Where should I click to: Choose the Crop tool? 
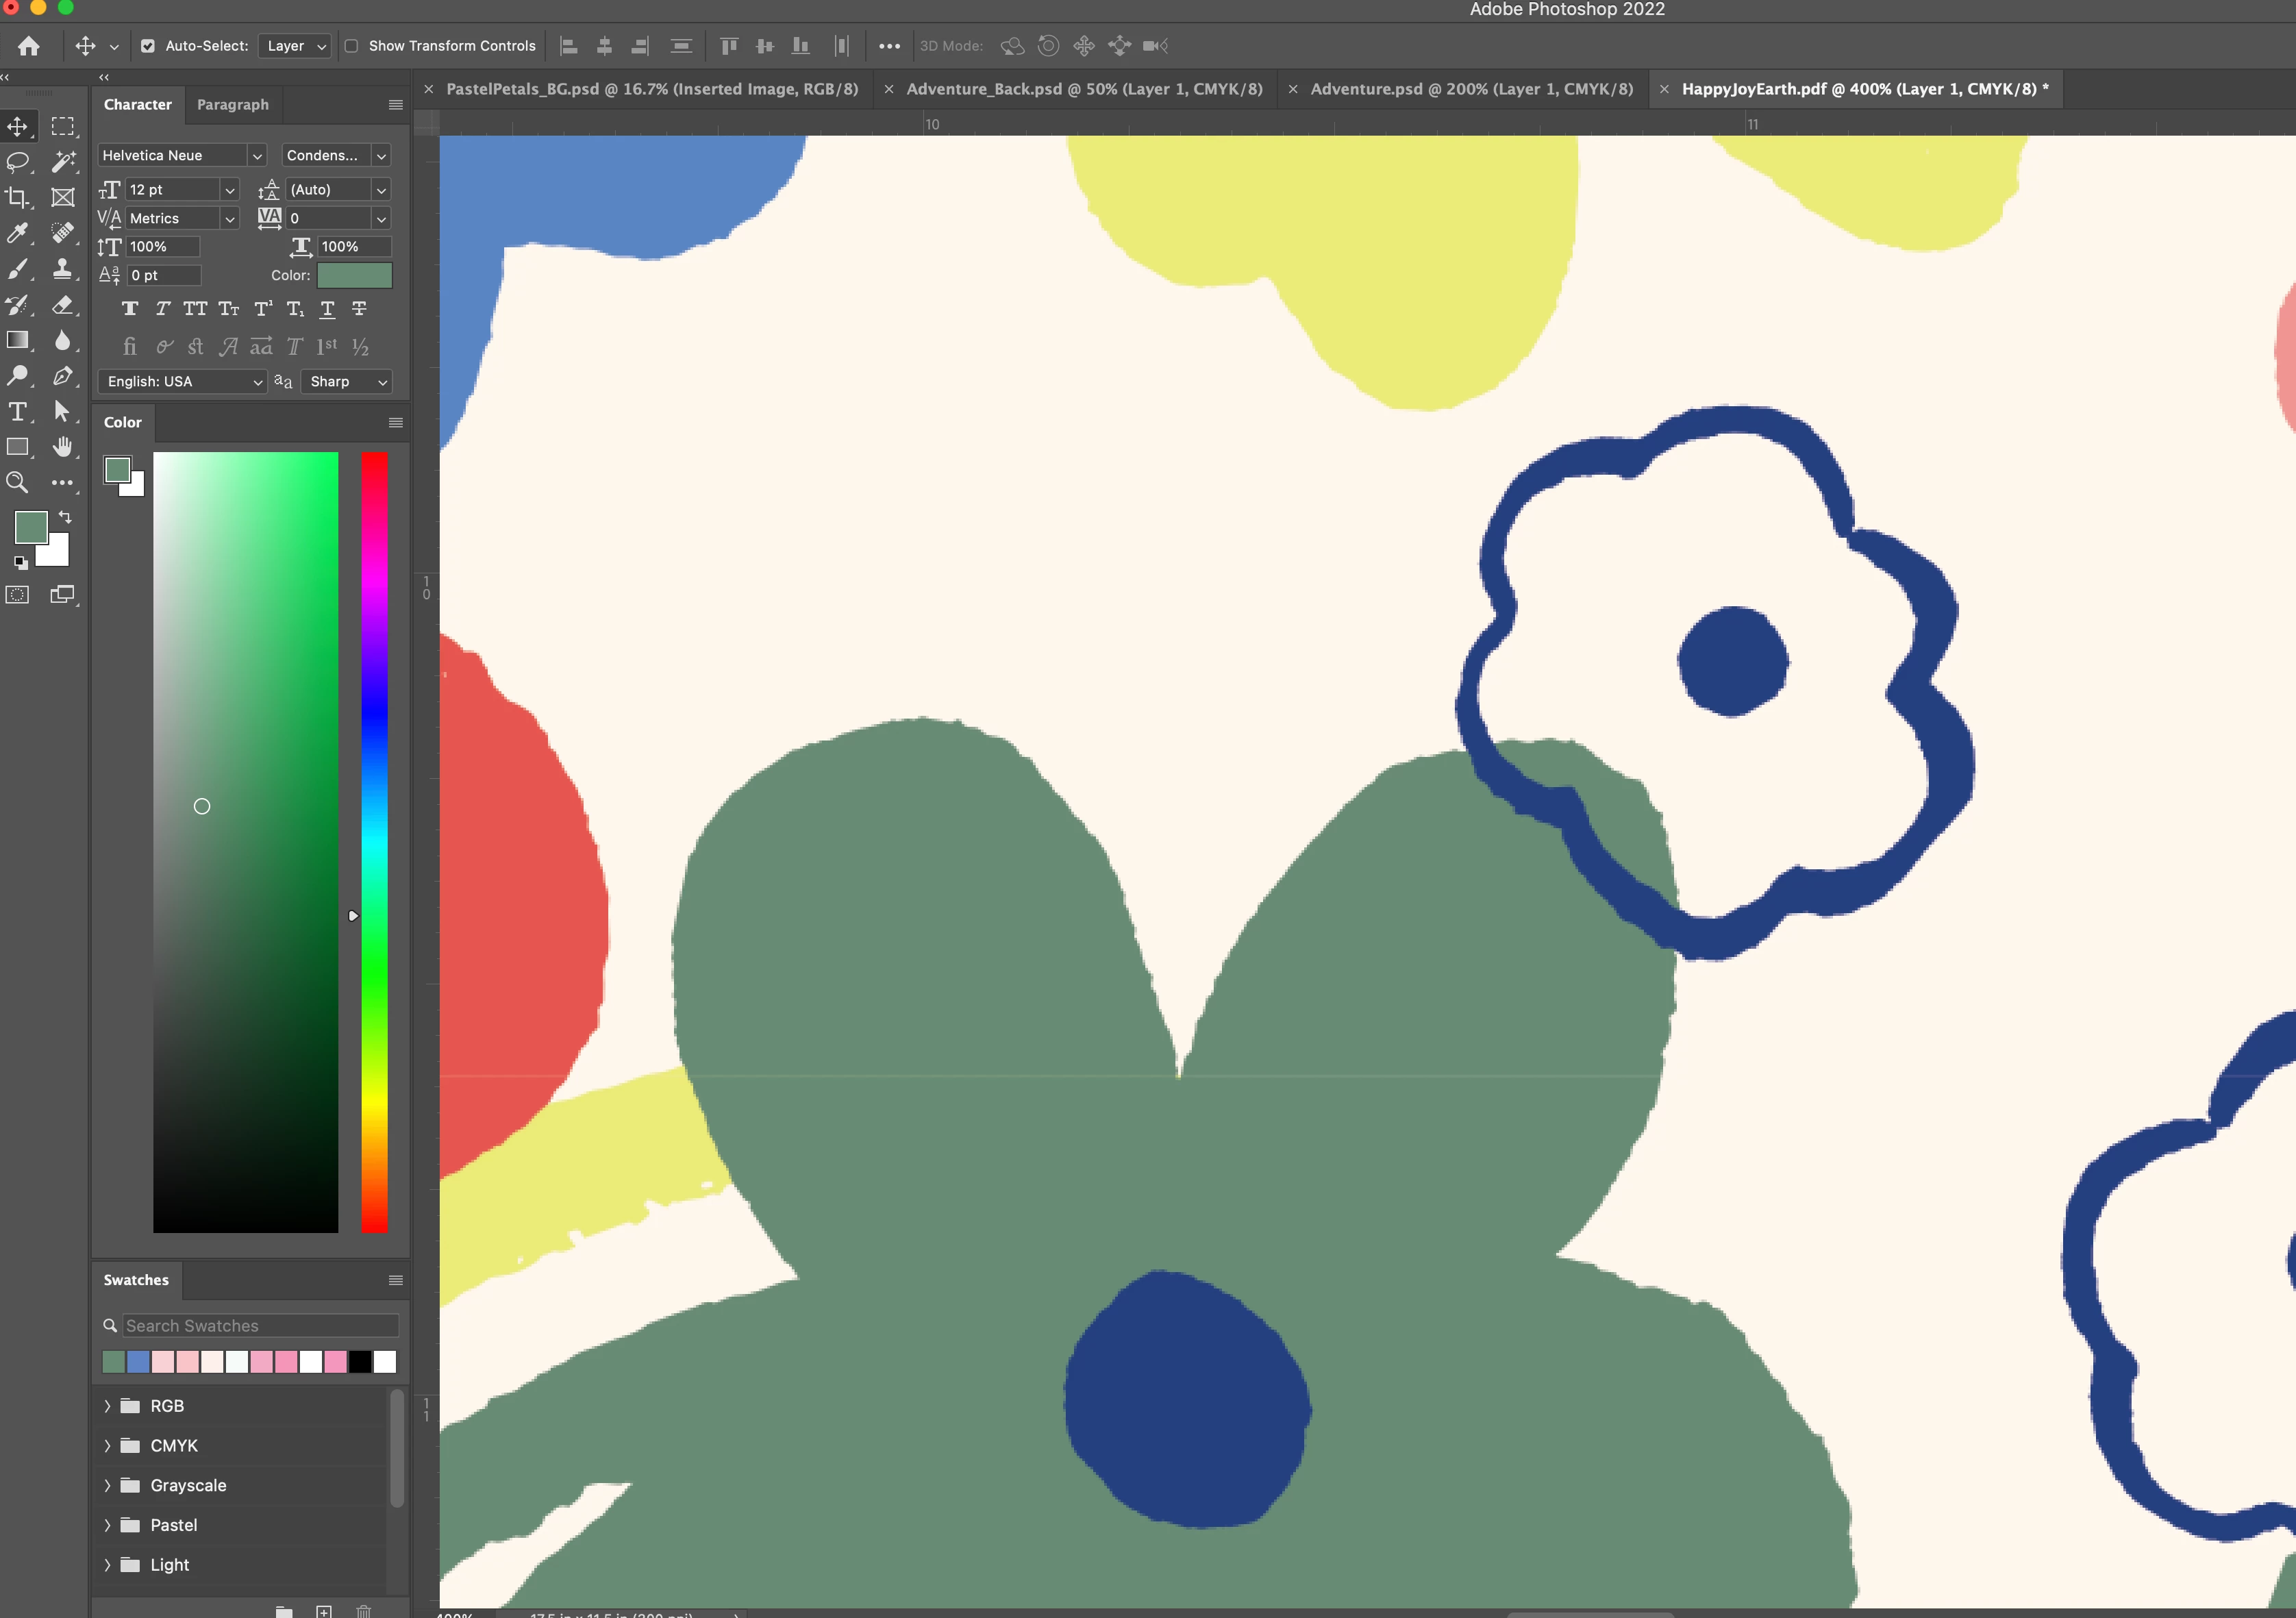[18, 197]
